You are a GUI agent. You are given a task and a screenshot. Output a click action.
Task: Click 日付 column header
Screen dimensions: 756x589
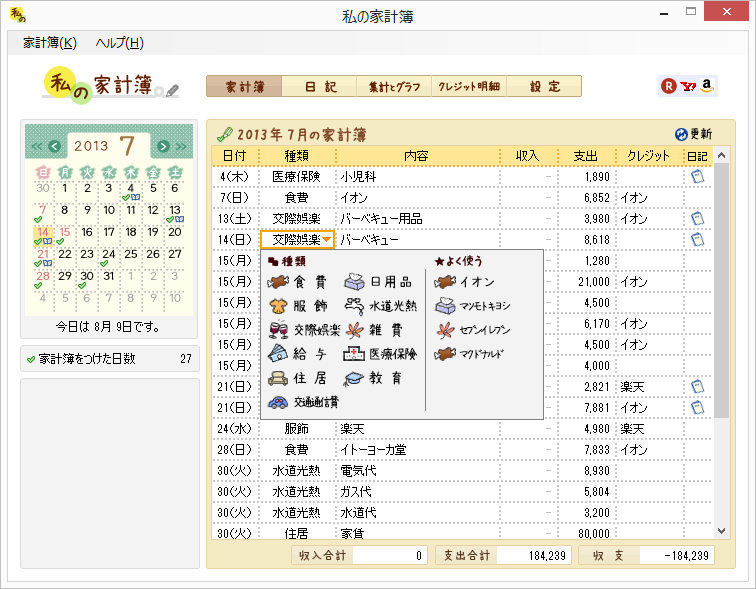click(x=235, y=156)
